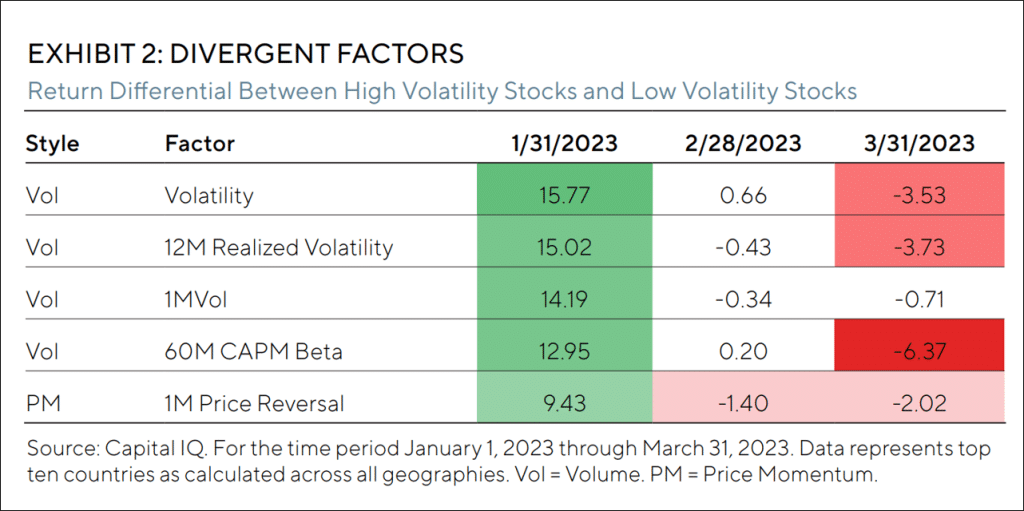The width and height of the screenshot is (1024, 511).
Task: Select the -1.40 pink cell
Action: (x=741, y=404)
